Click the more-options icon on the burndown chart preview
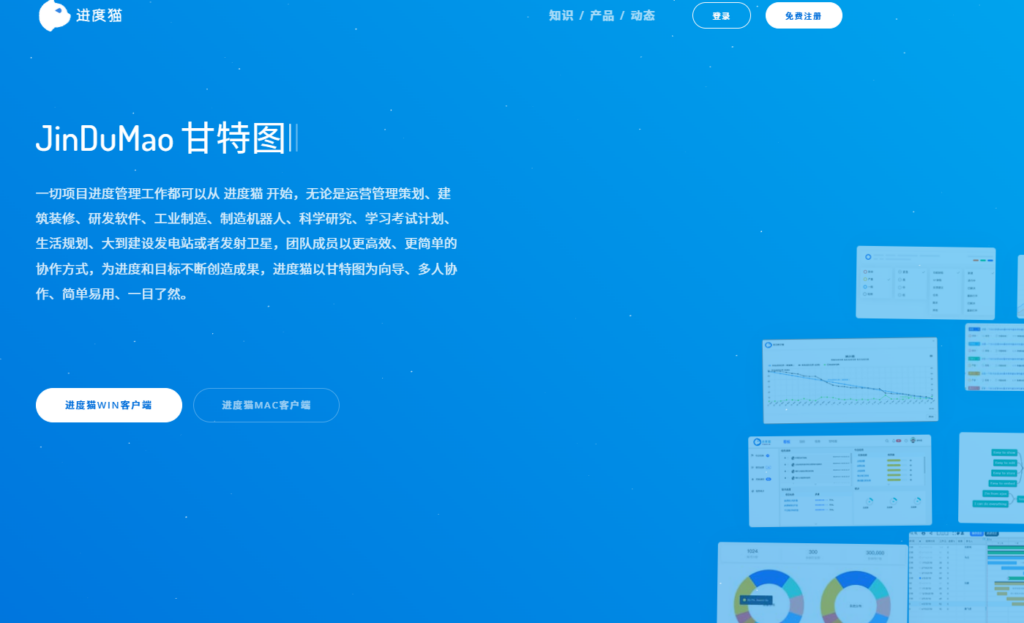1024x623 pixels. point(931,356)
